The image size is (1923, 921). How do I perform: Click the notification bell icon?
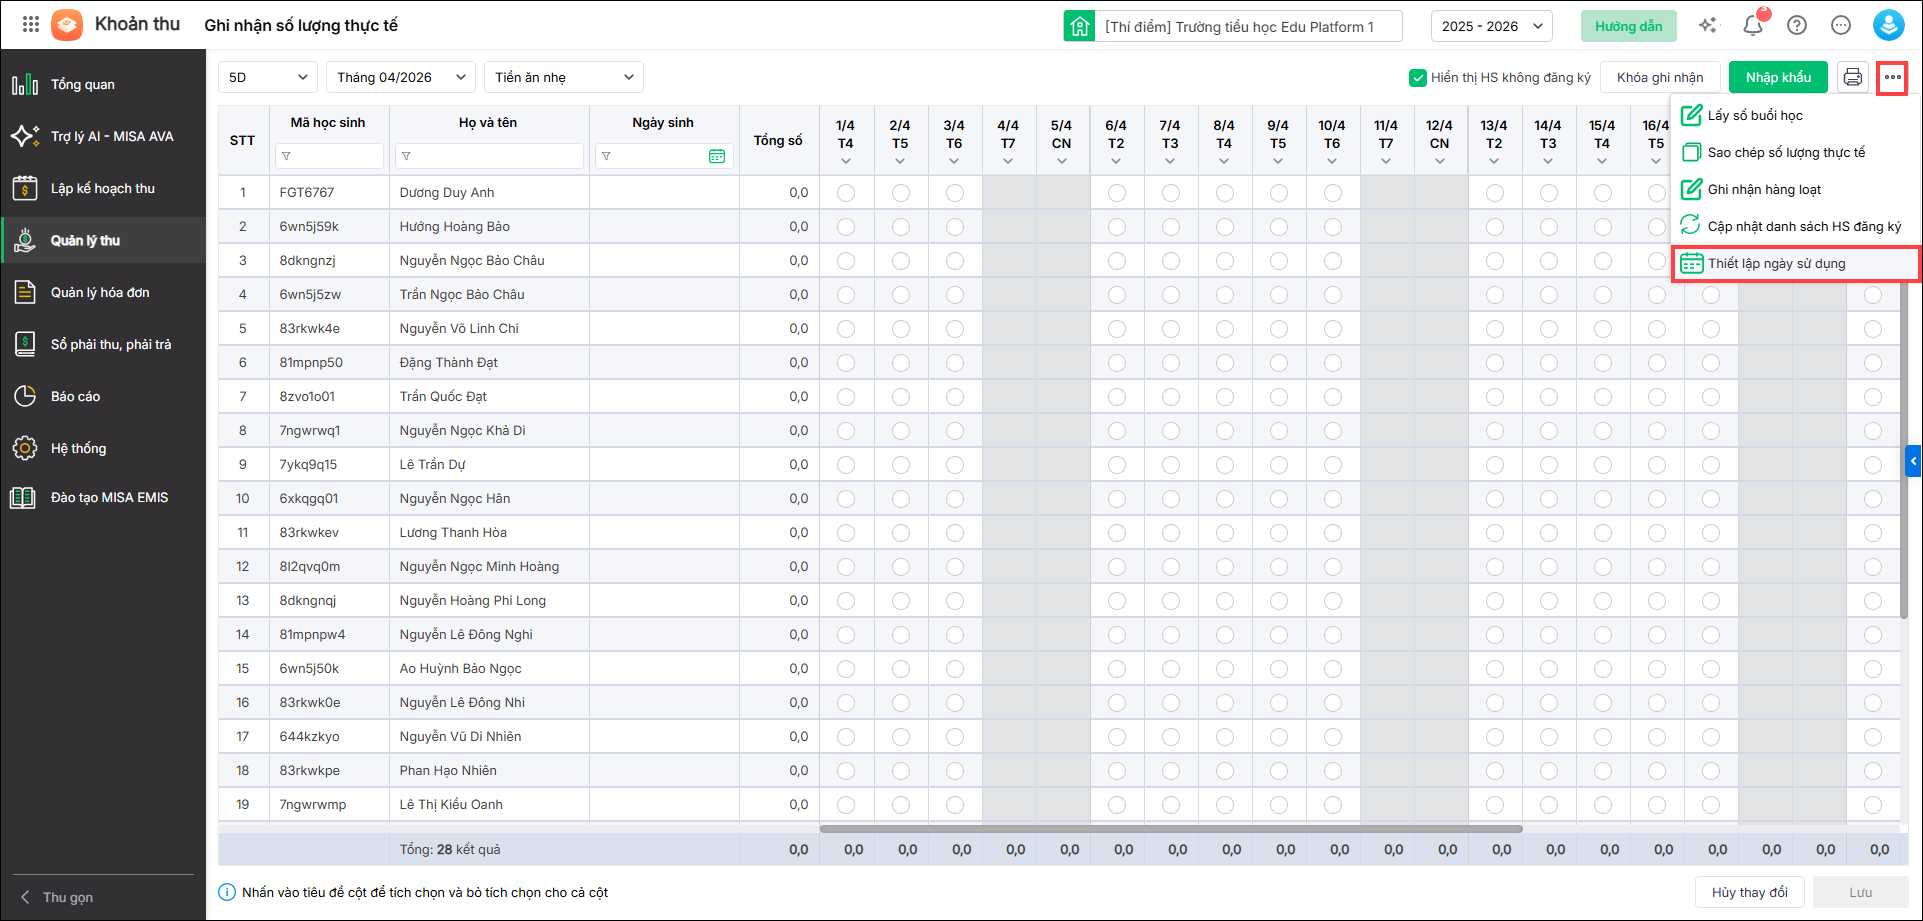1752,26
